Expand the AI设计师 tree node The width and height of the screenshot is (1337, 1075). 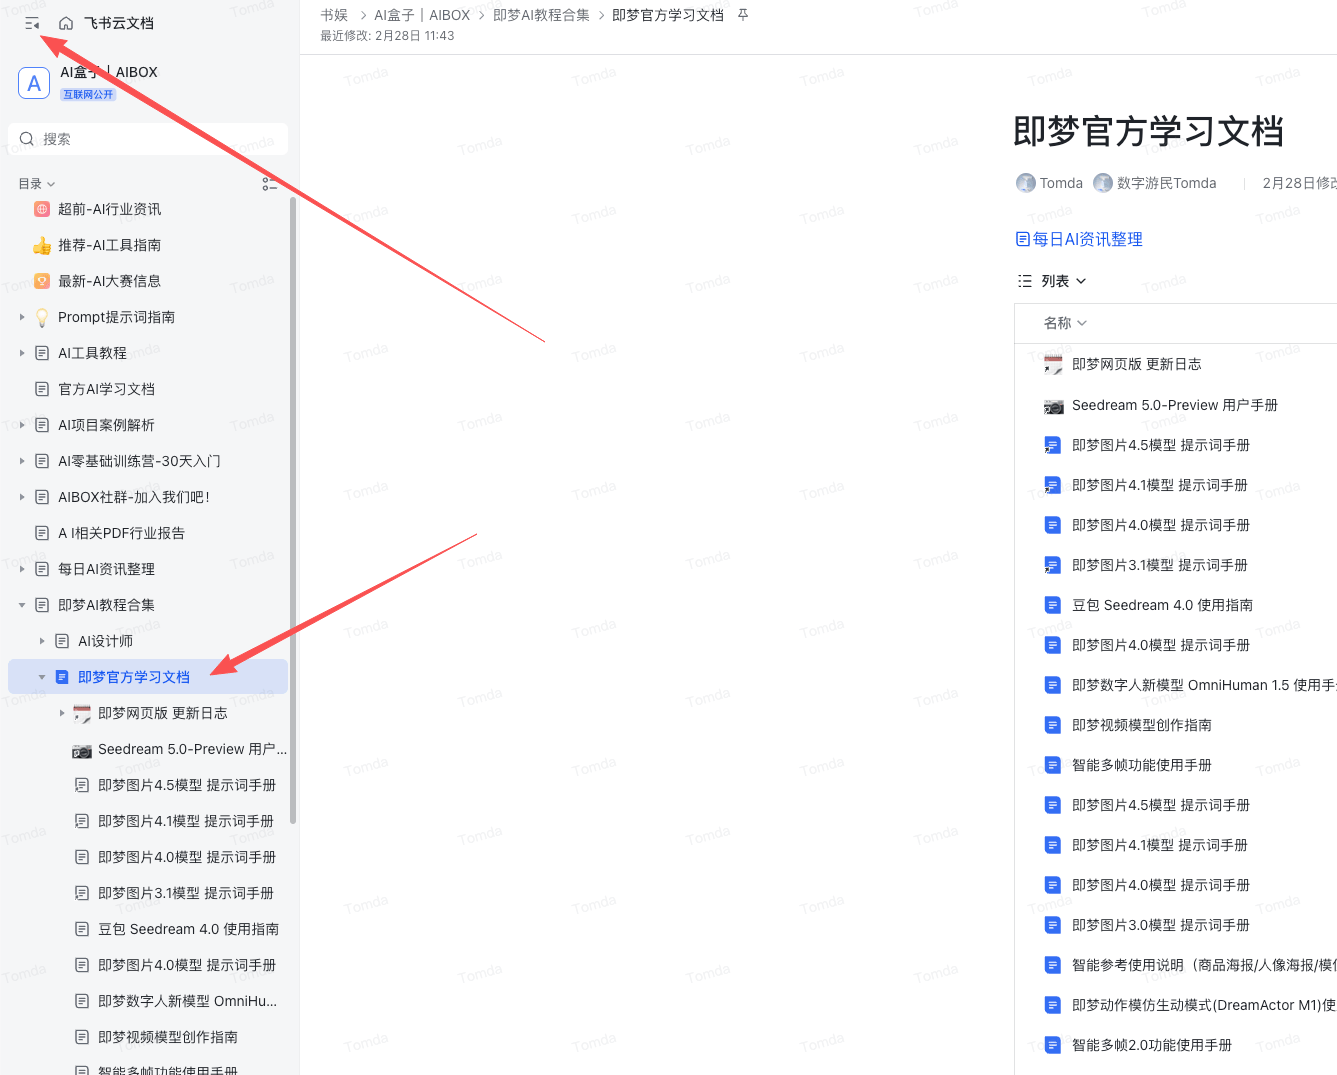click(42, 641)
